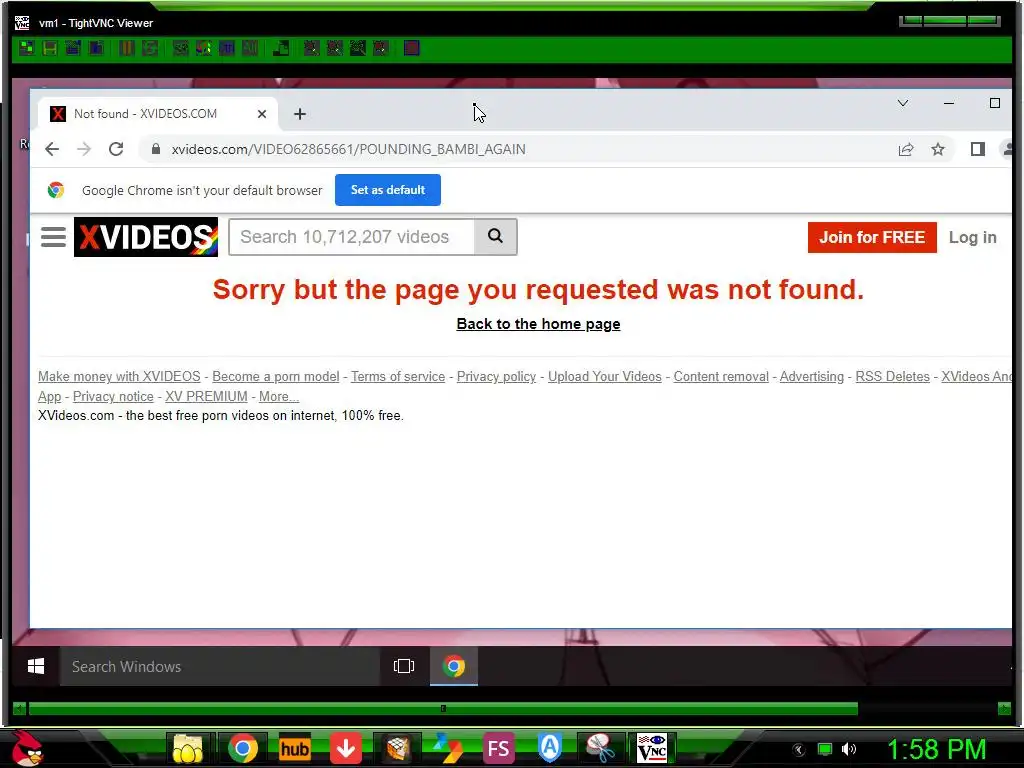Open a new tab with the plus button
Viewport: 1024px width, 768px height.
(300, 114)
